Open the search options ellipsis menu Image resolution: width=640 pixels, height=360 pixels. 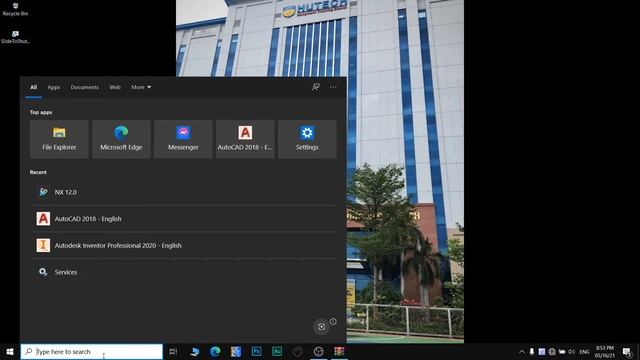[x=333, y=87]
